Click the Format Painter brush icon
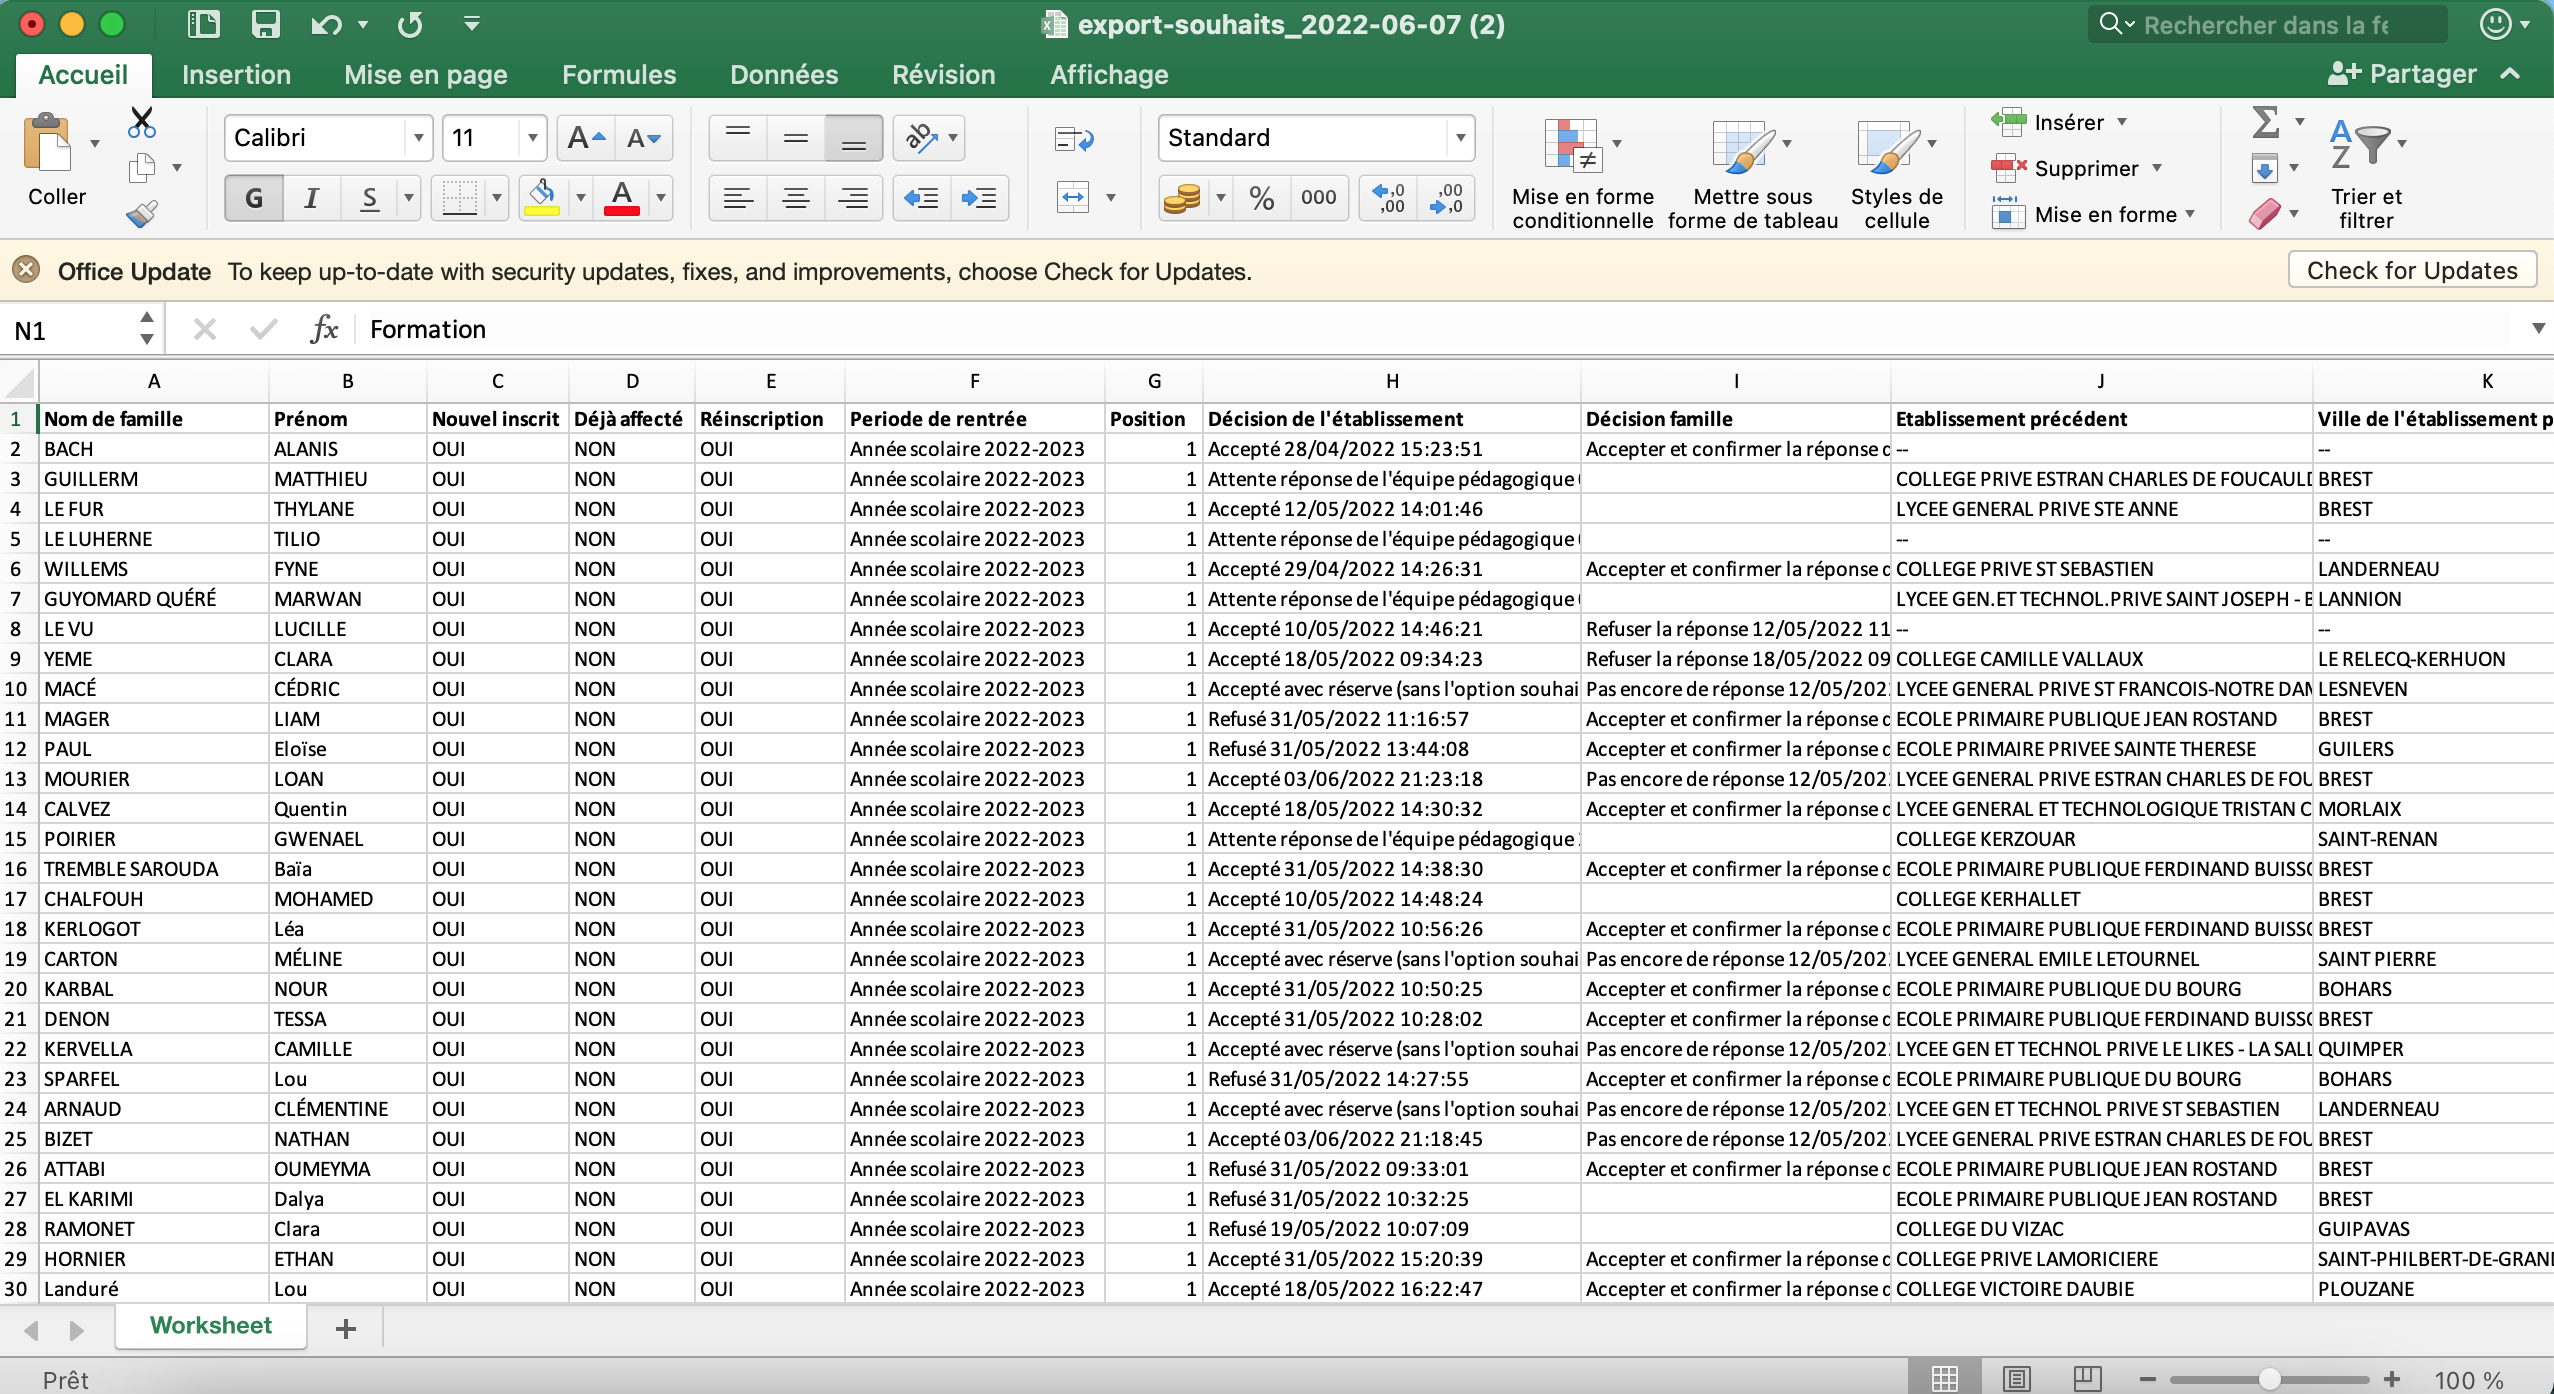Image resolution: width=2554 pixels, height=1394 pixels. [x=142, y=213]
